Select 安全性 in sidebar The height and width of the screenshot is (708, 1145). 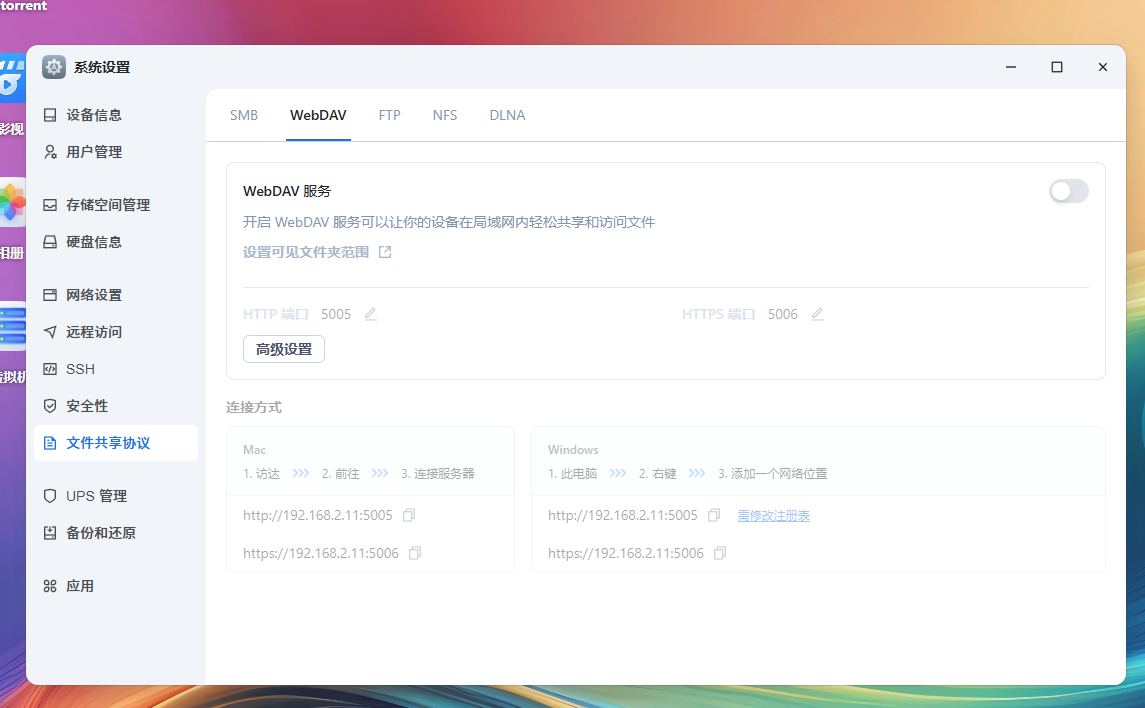(115, 406)
